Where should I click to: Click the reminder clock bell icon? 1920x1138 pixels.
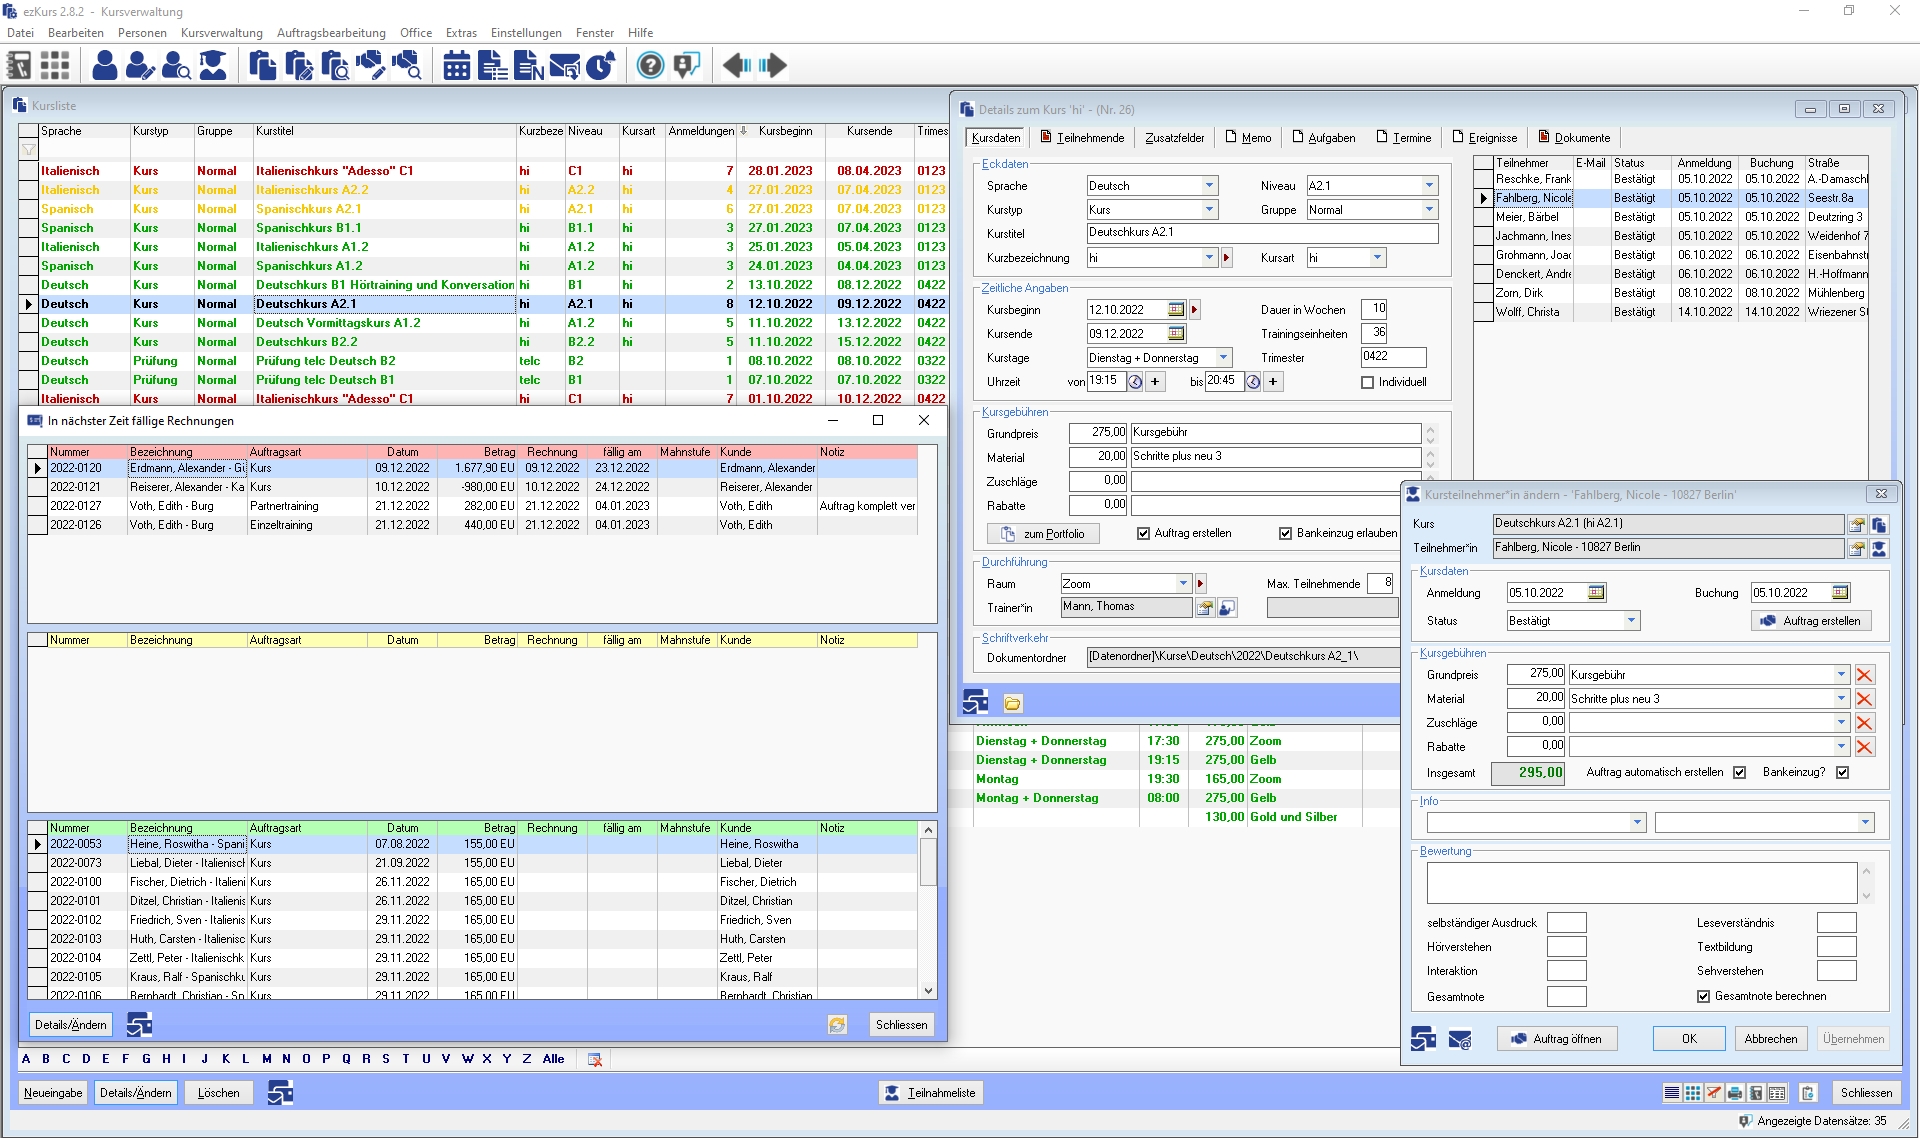600,66
